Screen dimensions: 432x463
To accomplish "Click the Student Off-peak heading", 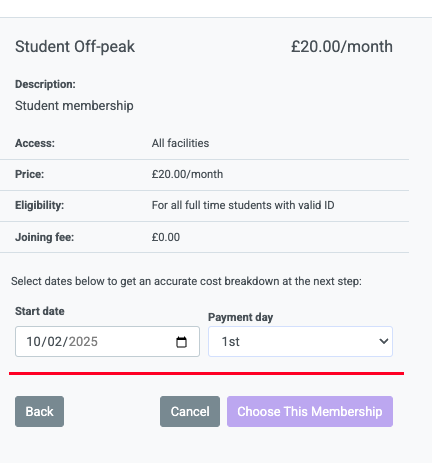I will tap(75, 46).
